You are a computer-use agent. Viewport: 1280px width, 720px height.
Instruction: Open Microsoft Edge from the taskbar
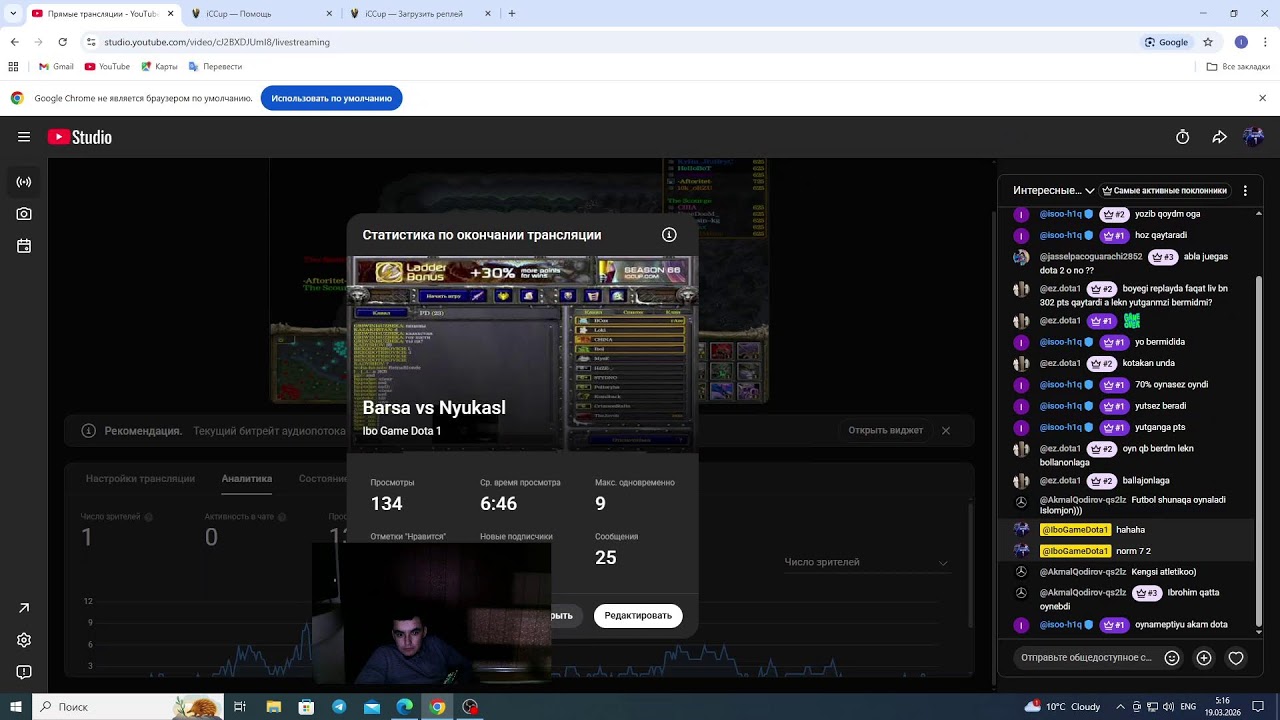pos(405,707)
